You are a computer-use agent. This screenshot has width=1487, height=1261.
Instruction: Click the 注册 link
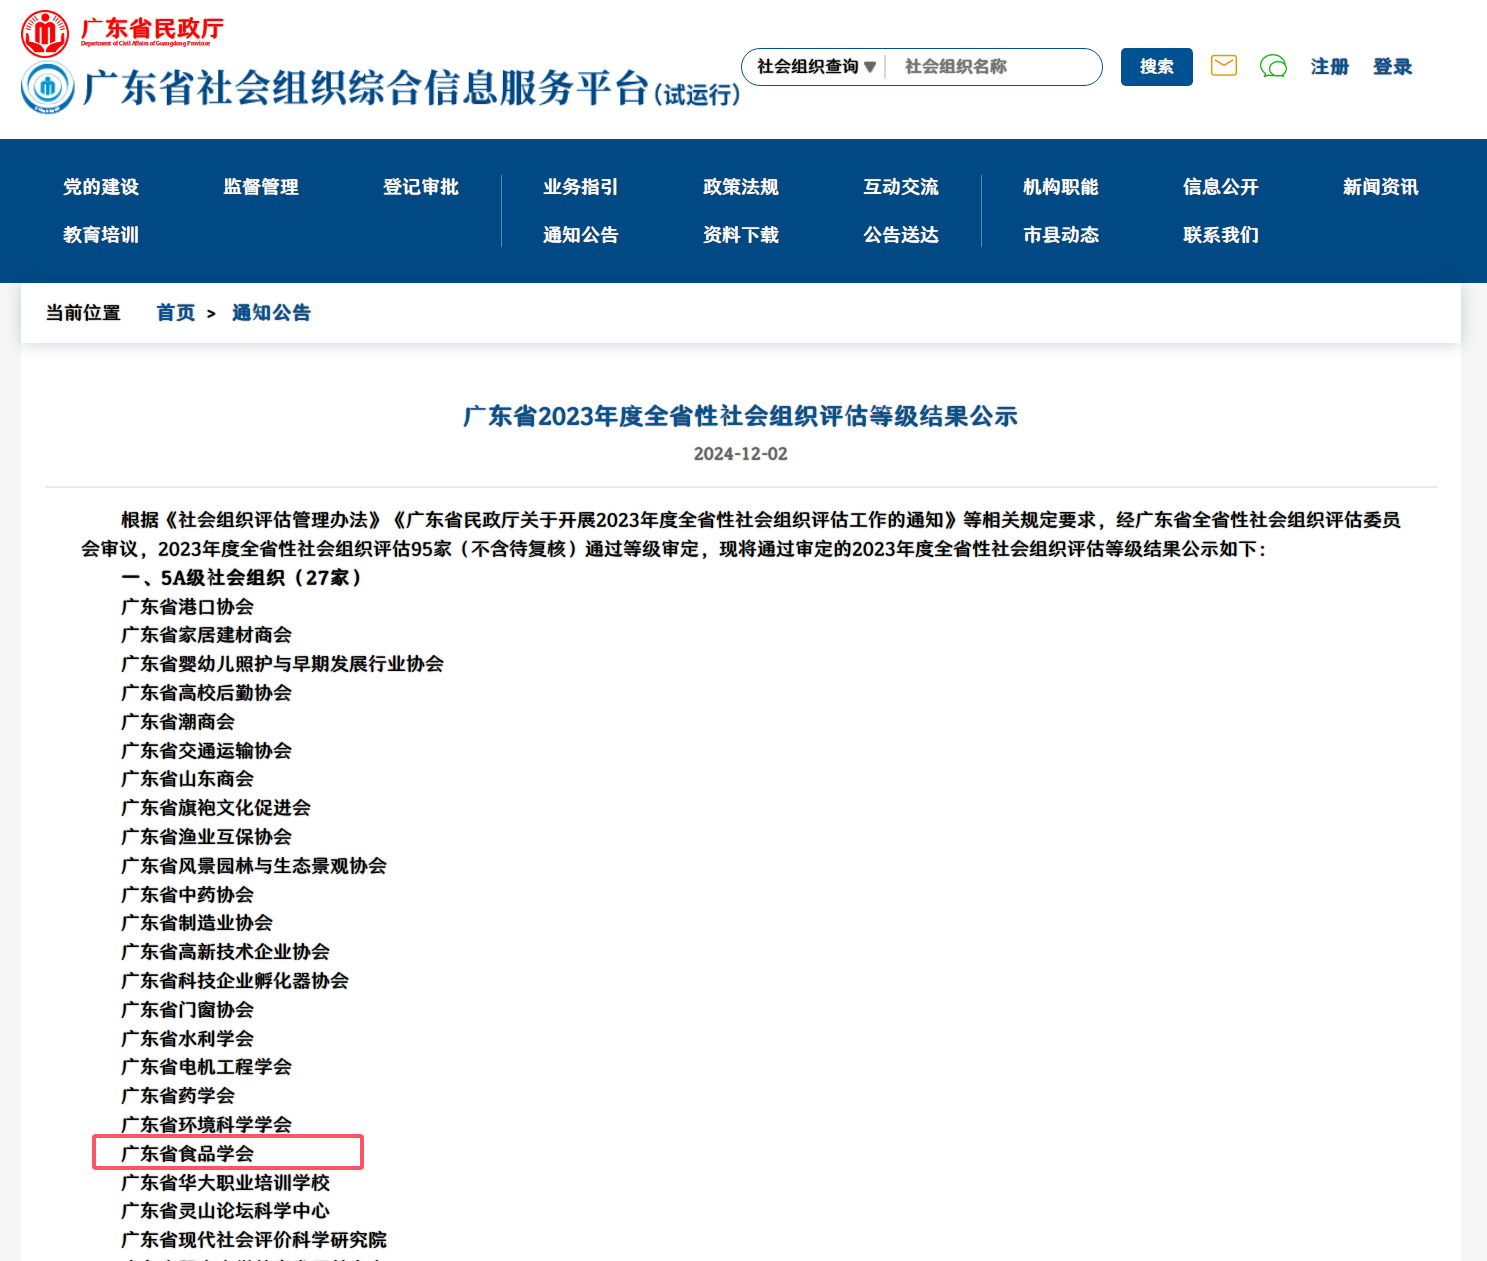(1329, 67)
